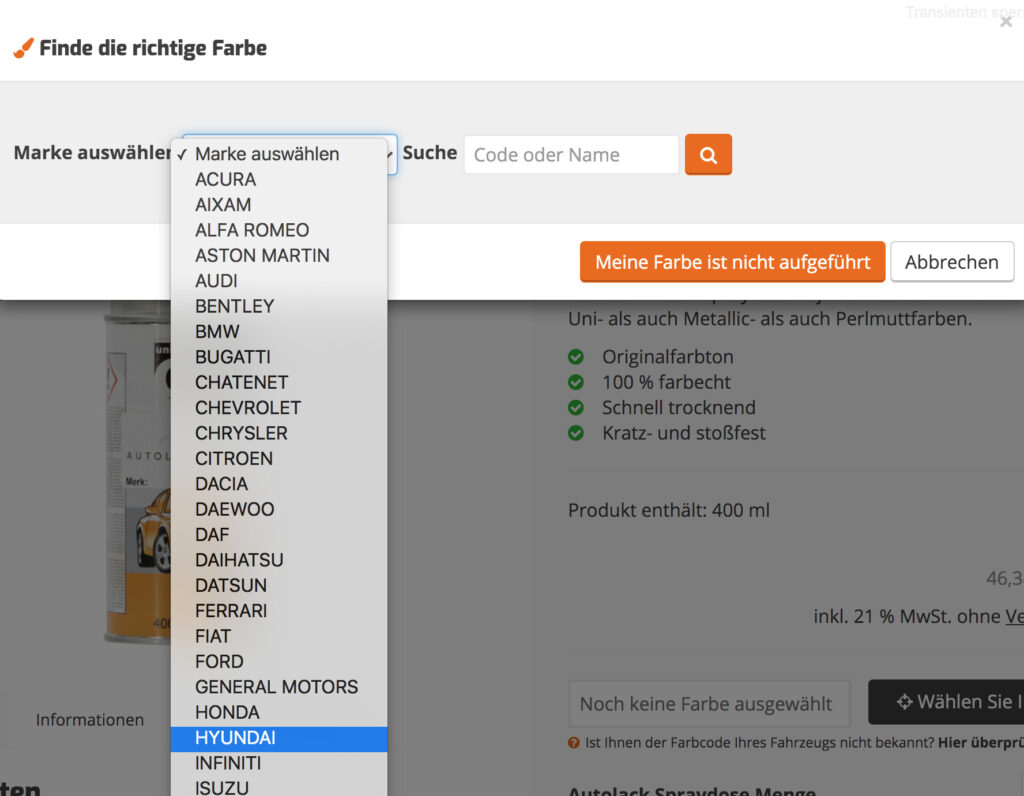
Task: Choose DAF from the dropdown
Action: pos(279,535)
